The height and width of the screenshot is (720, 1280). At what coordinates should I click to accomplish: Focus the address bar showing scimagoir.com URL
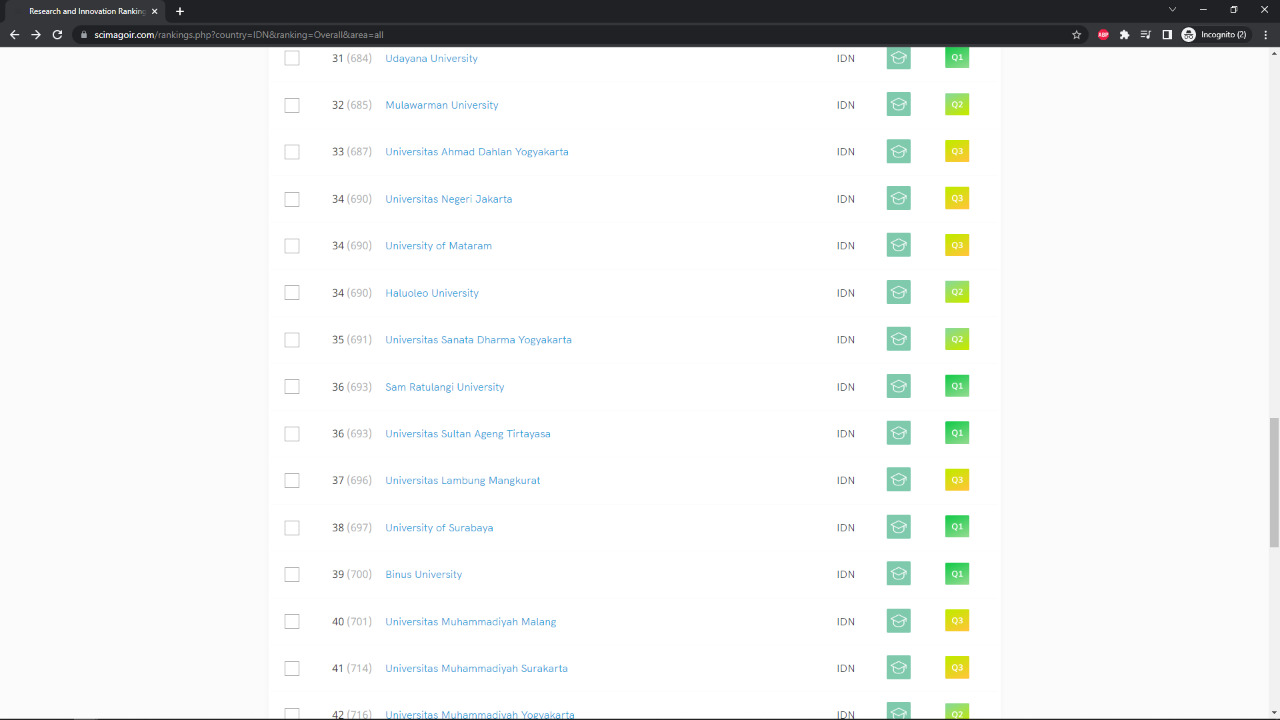570,34
